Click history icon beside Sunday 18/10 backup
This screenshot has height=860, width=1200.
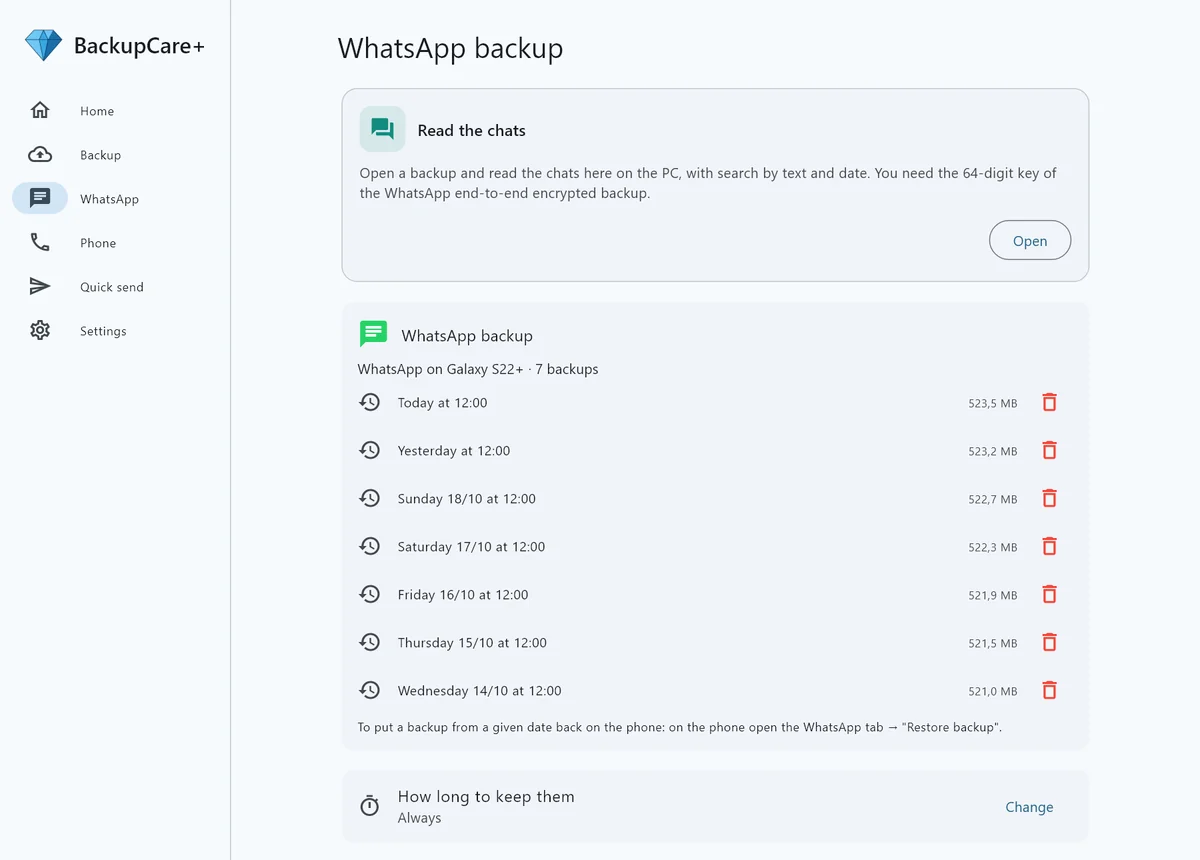click(370, 498)
